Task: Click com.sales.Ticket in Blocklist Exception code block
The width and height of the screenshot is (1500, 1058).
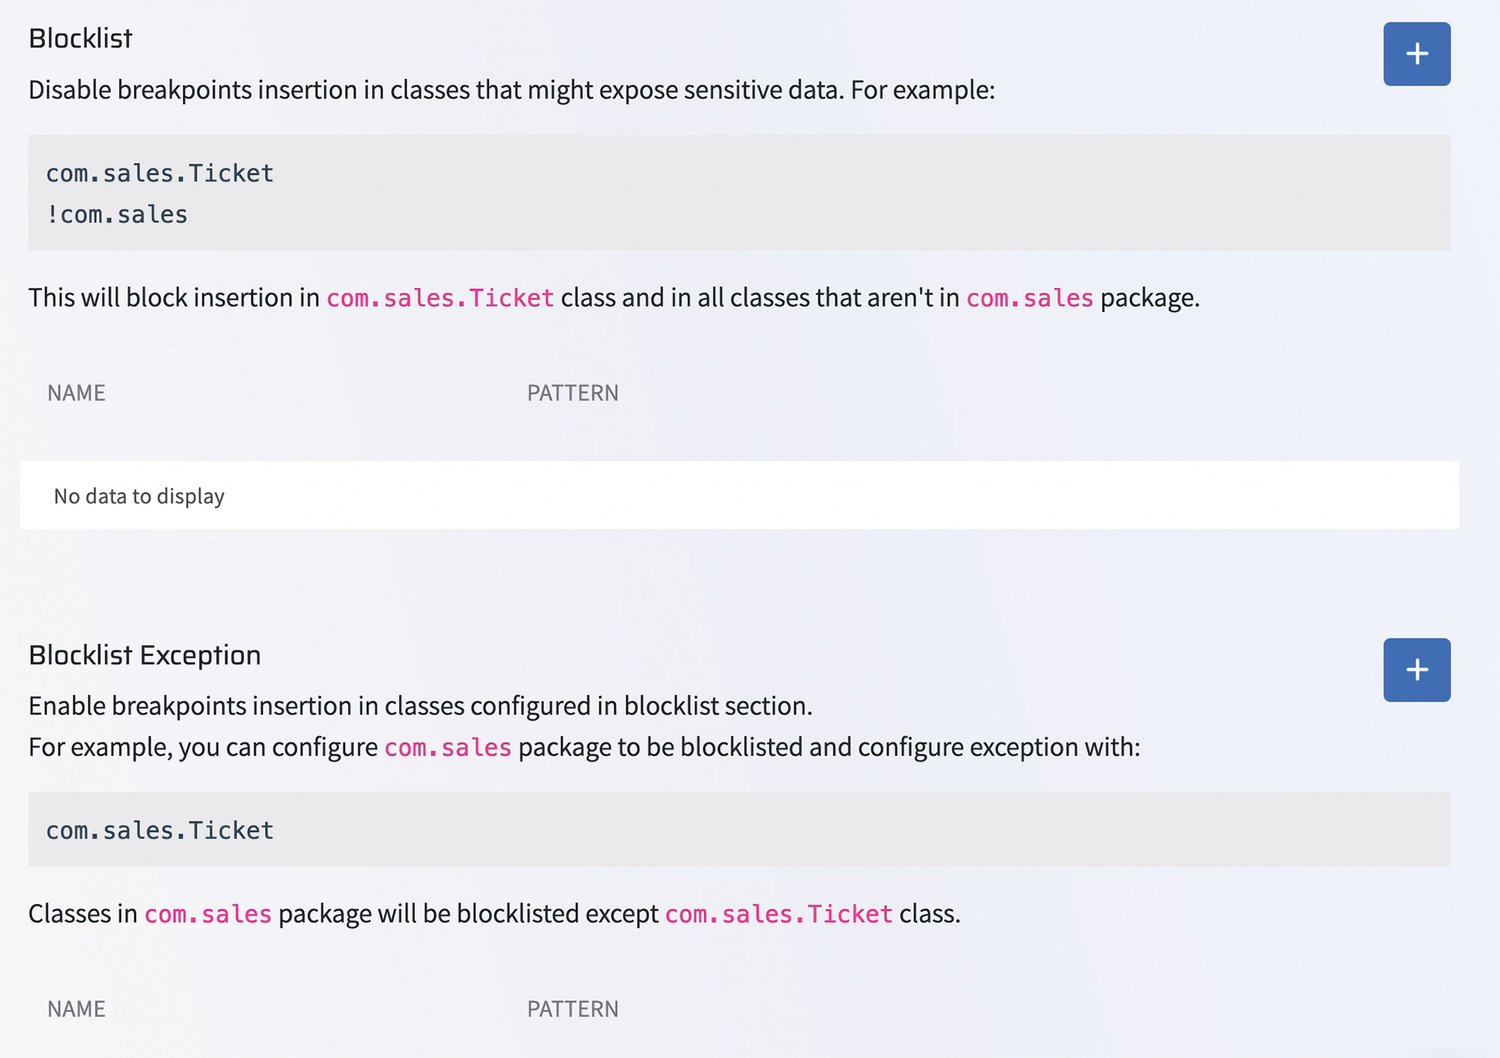Action: click(160, 830)
